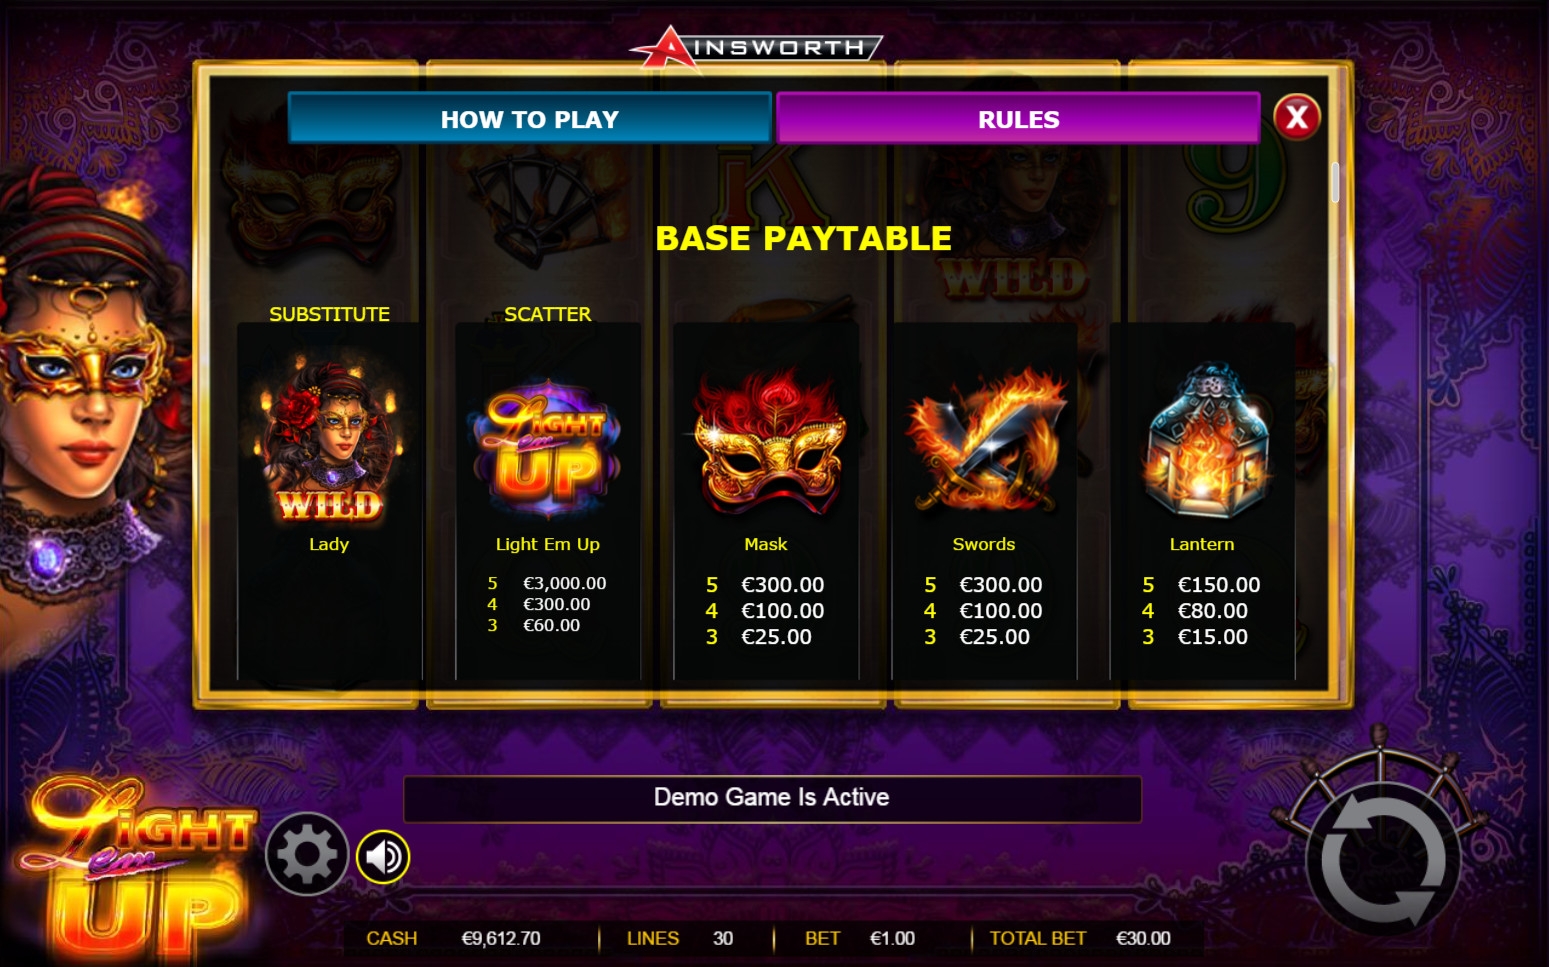
Task: Click the Demo Game Is Active banner
Action: coord(772,798)
